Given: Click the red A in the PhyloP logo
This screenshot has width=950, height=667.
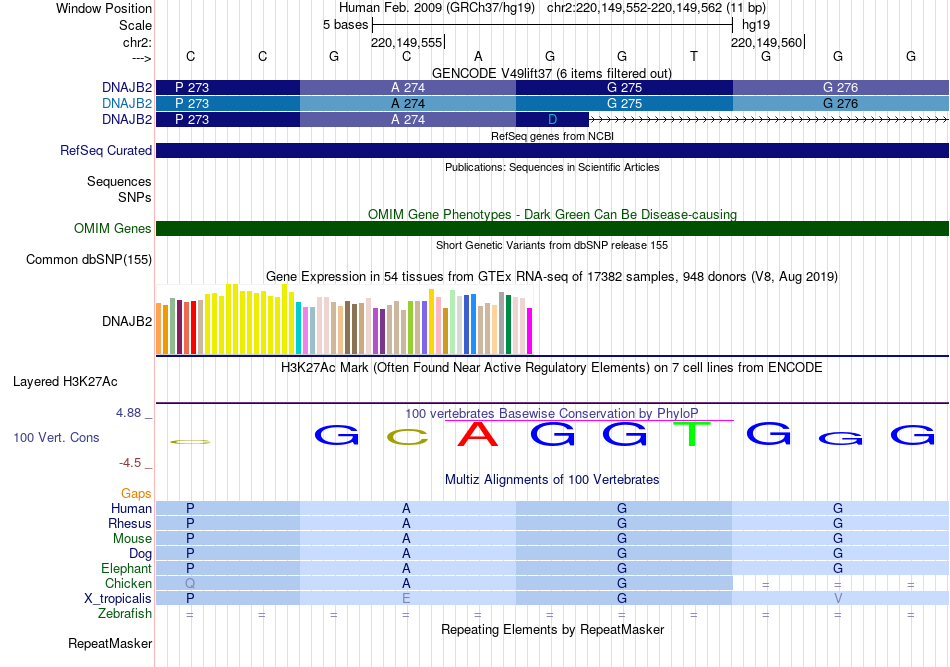Looking at the screenshot, I should (478, 434).
